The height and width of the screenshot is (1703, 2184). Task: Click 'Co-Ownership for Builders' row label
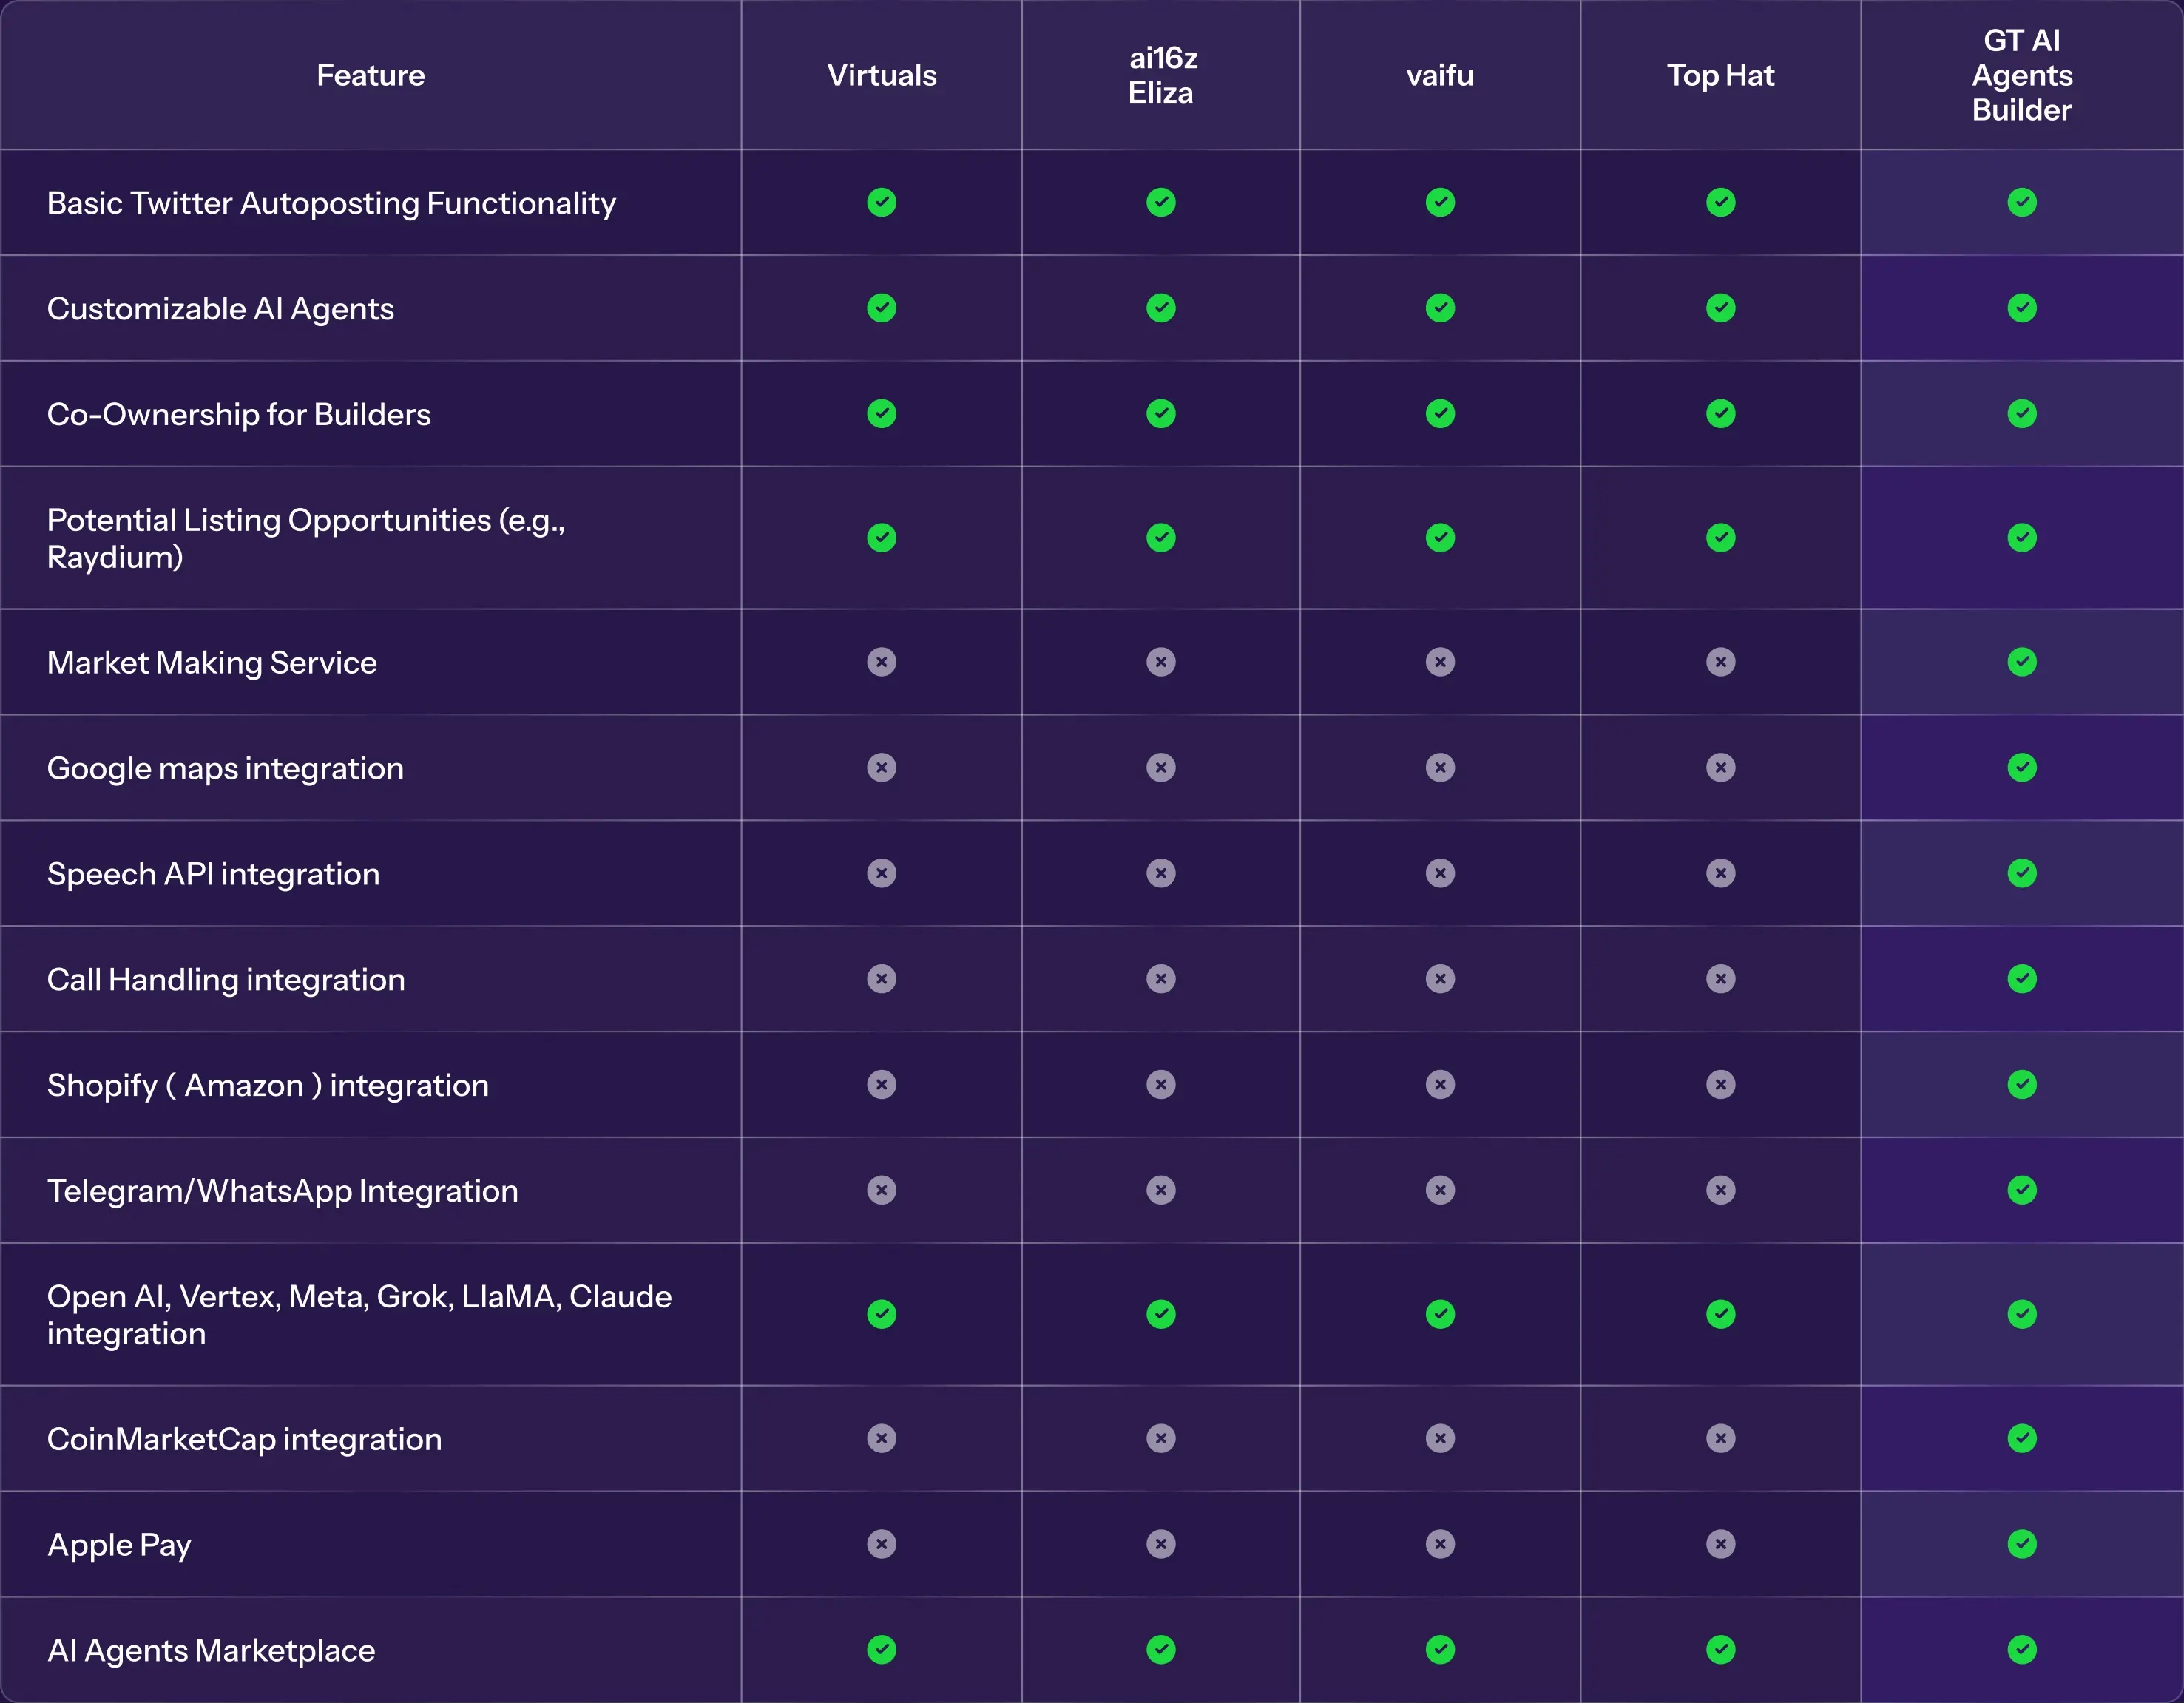coord(238,414)
